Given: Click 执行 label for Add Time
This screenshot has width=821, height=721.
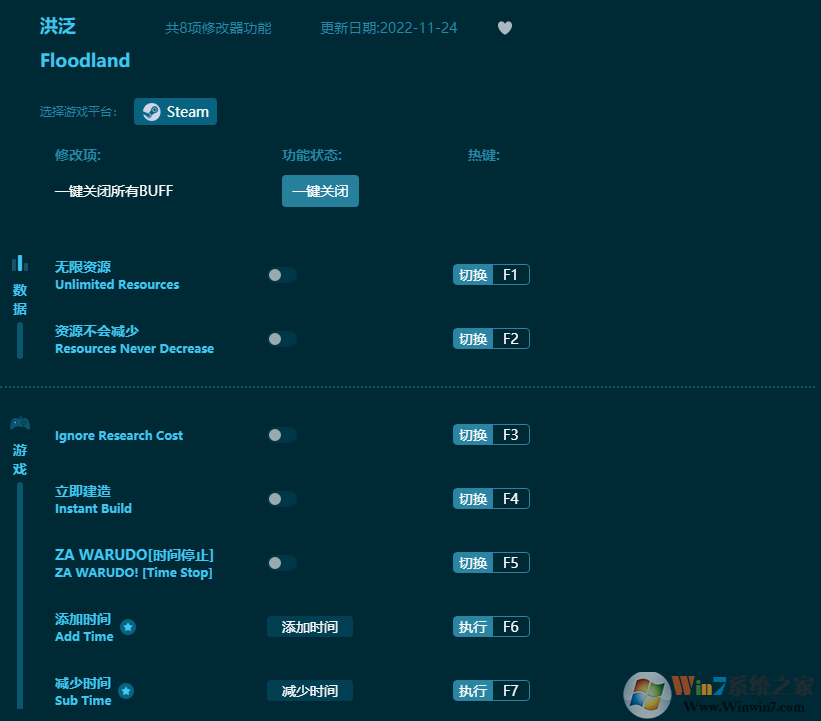Looking at the screenshot, I should [473, 627].
